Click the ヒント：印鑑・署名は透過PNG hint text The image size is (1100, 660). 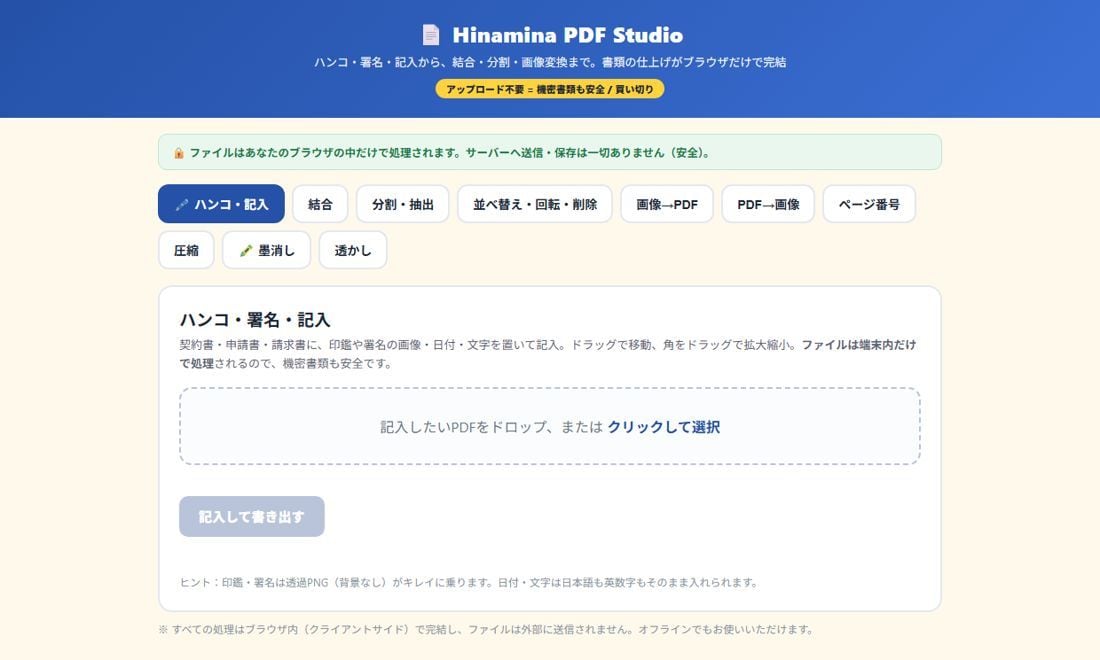[x=469, y=582]
